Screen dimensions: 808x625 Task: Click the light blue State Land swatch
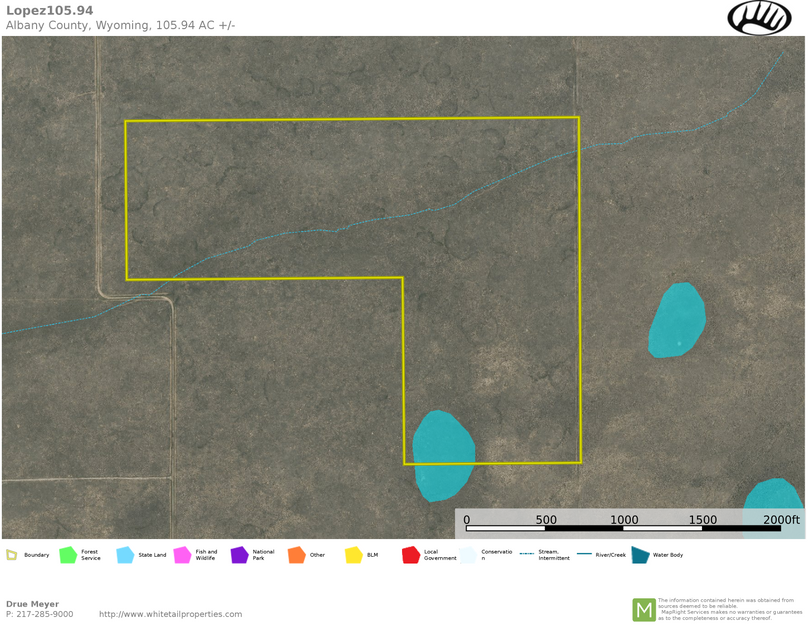tap(125, 555)
